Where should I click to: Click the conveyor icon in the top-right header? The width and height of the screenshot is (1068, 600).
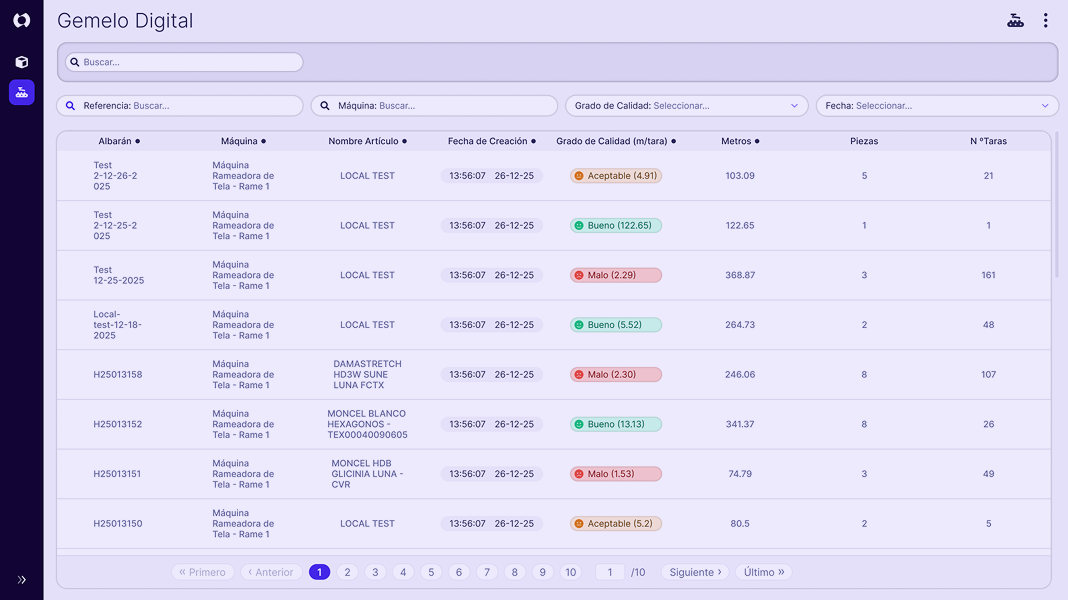1015,20
